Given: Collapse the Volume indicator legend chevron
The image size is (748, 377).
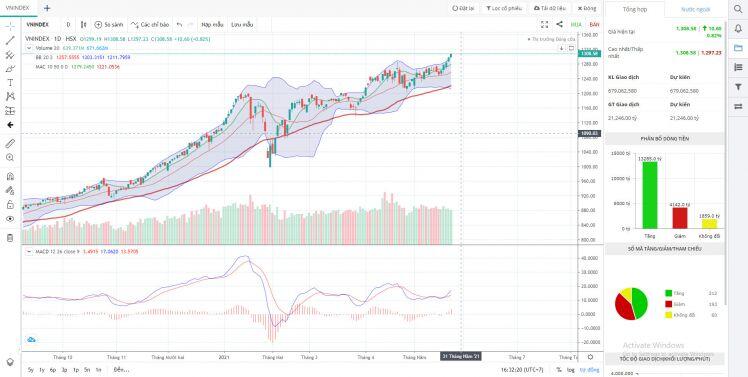Looking at the screenshot, I should 29,48.
